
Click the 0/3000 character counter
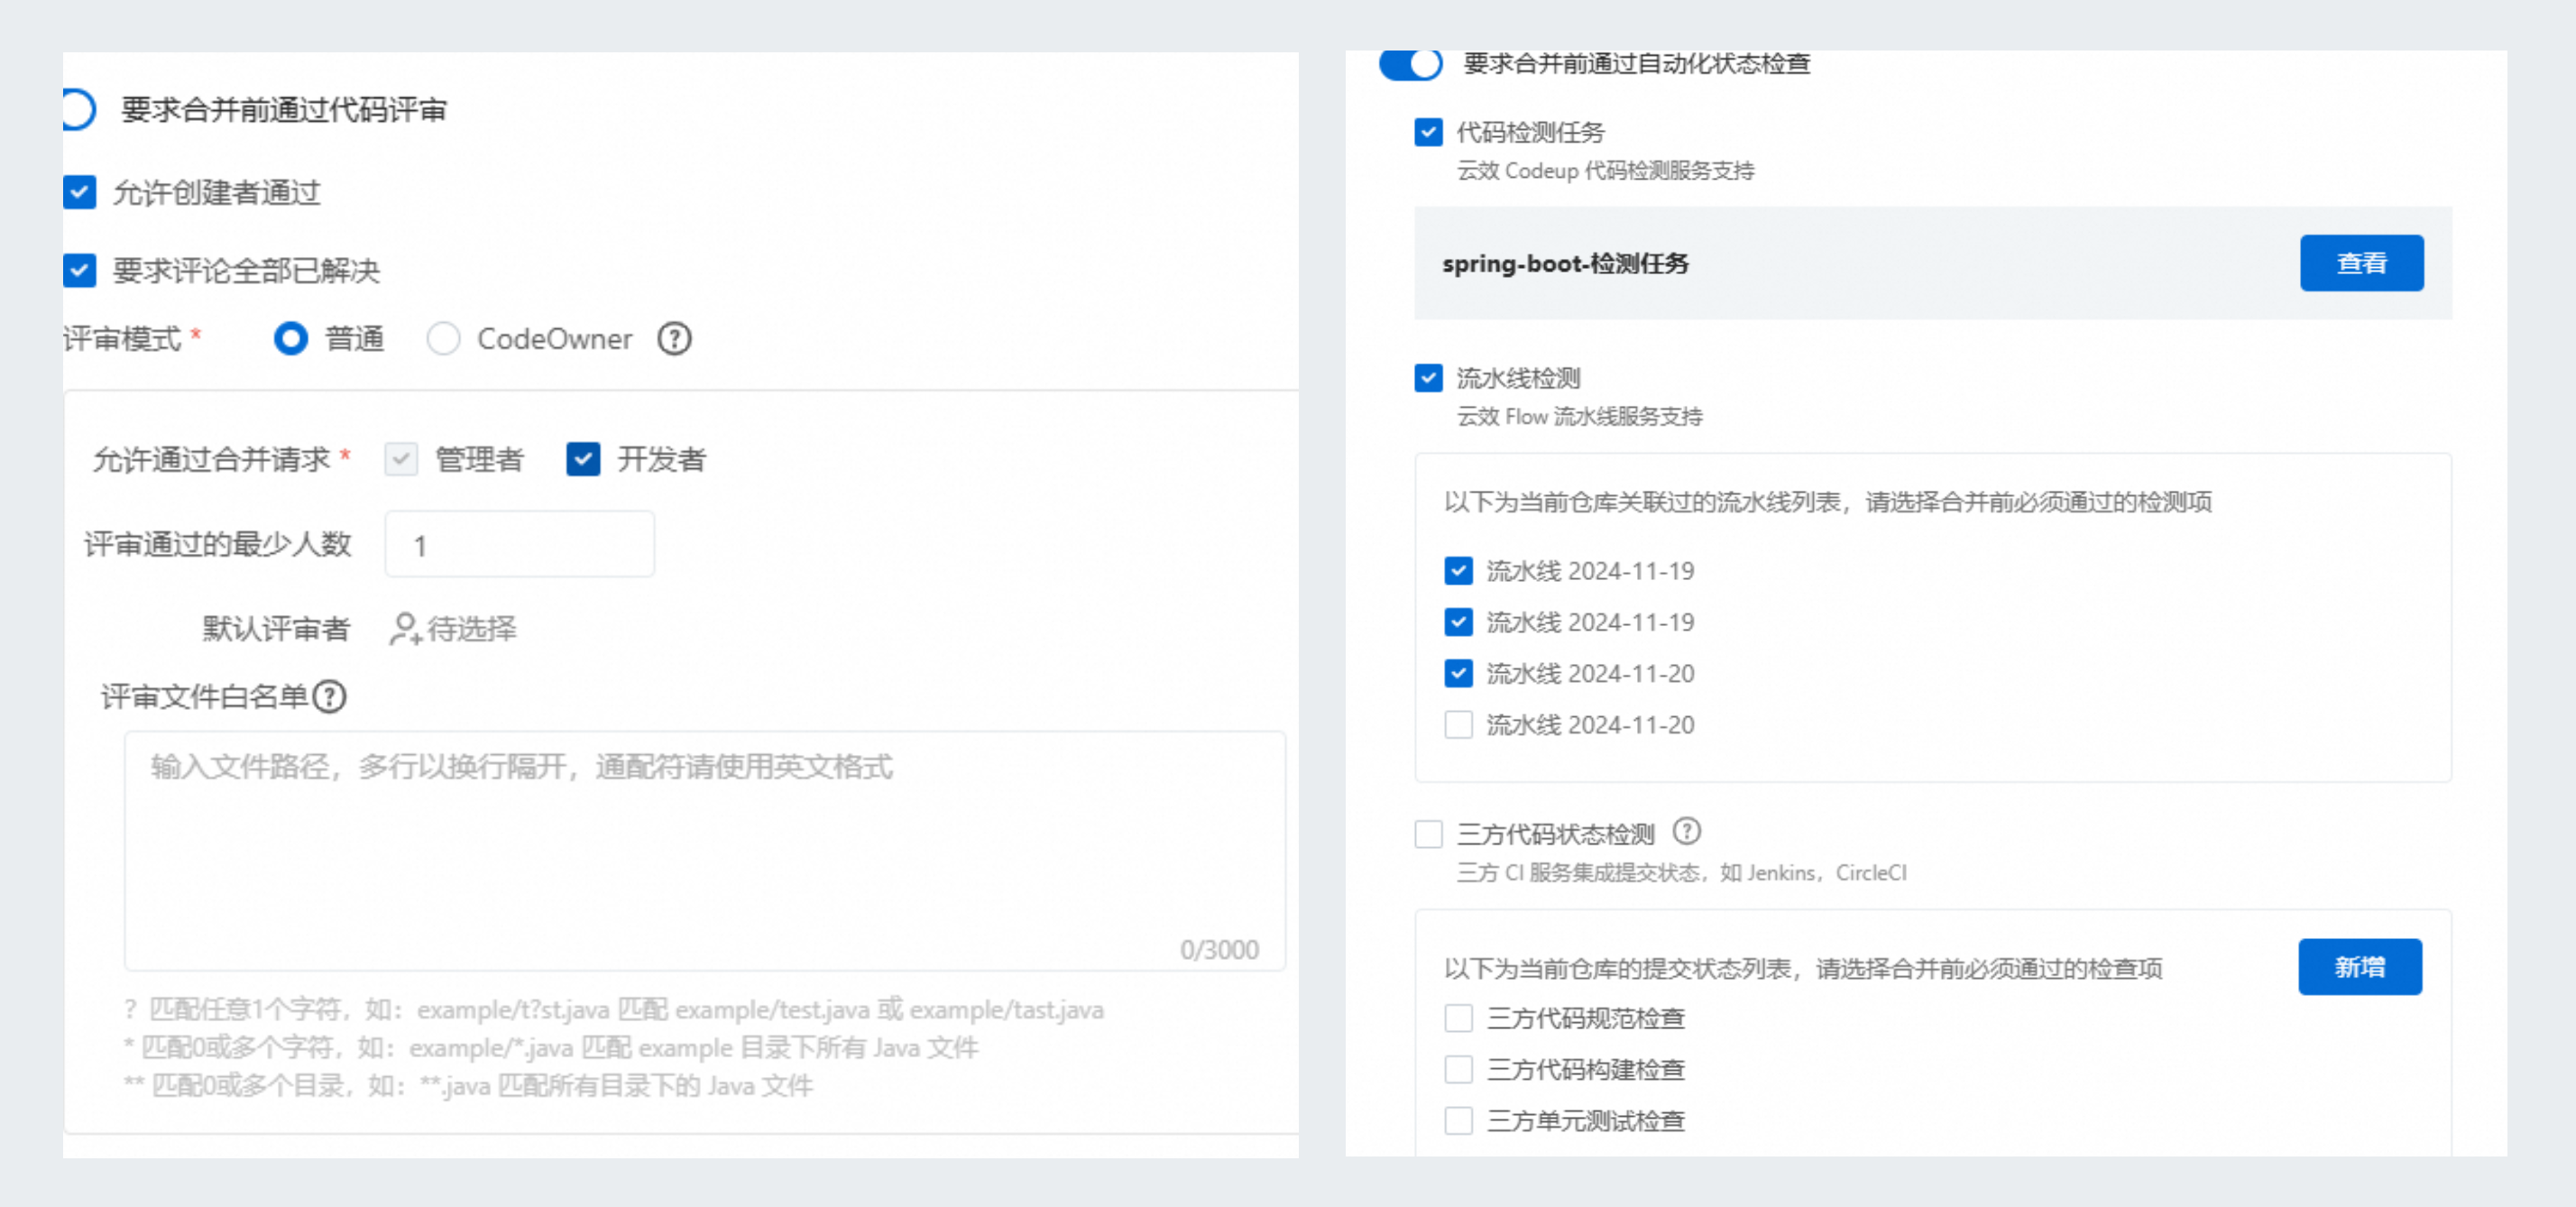[1219, 949]
